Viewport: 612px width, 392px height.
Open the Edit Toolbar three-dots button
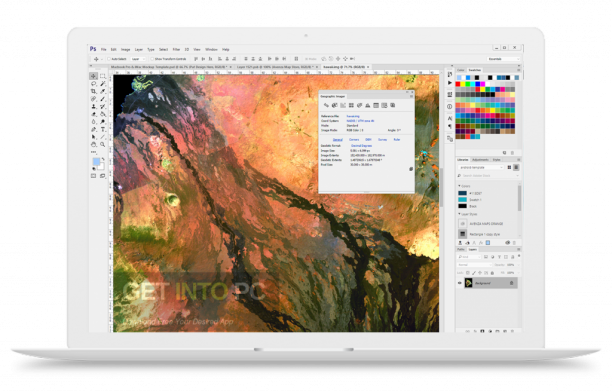point(93,151)
